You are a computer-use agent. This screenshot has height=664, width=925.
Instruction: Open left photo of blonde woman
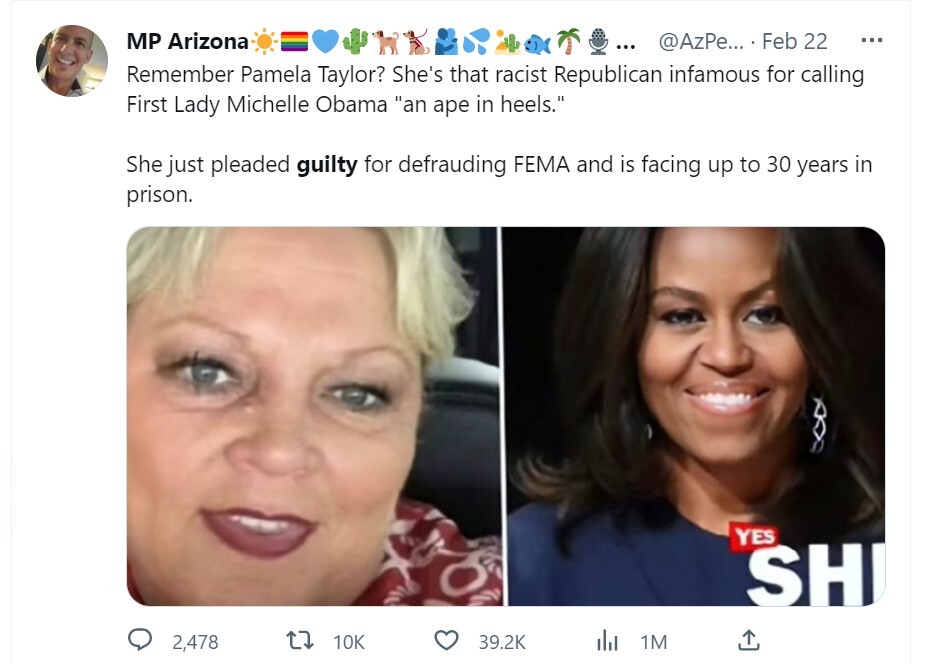click(x=314, y=416)
